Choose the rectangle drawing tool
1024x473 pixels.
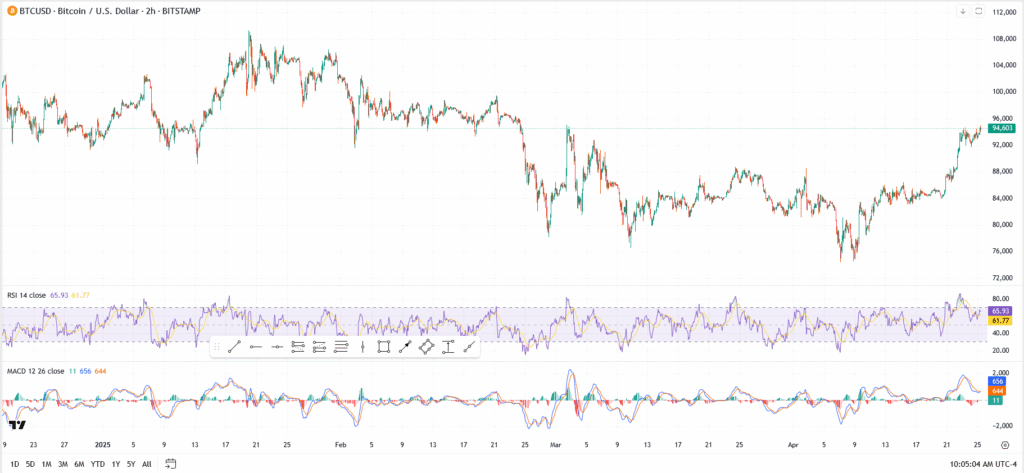point(383,347)
